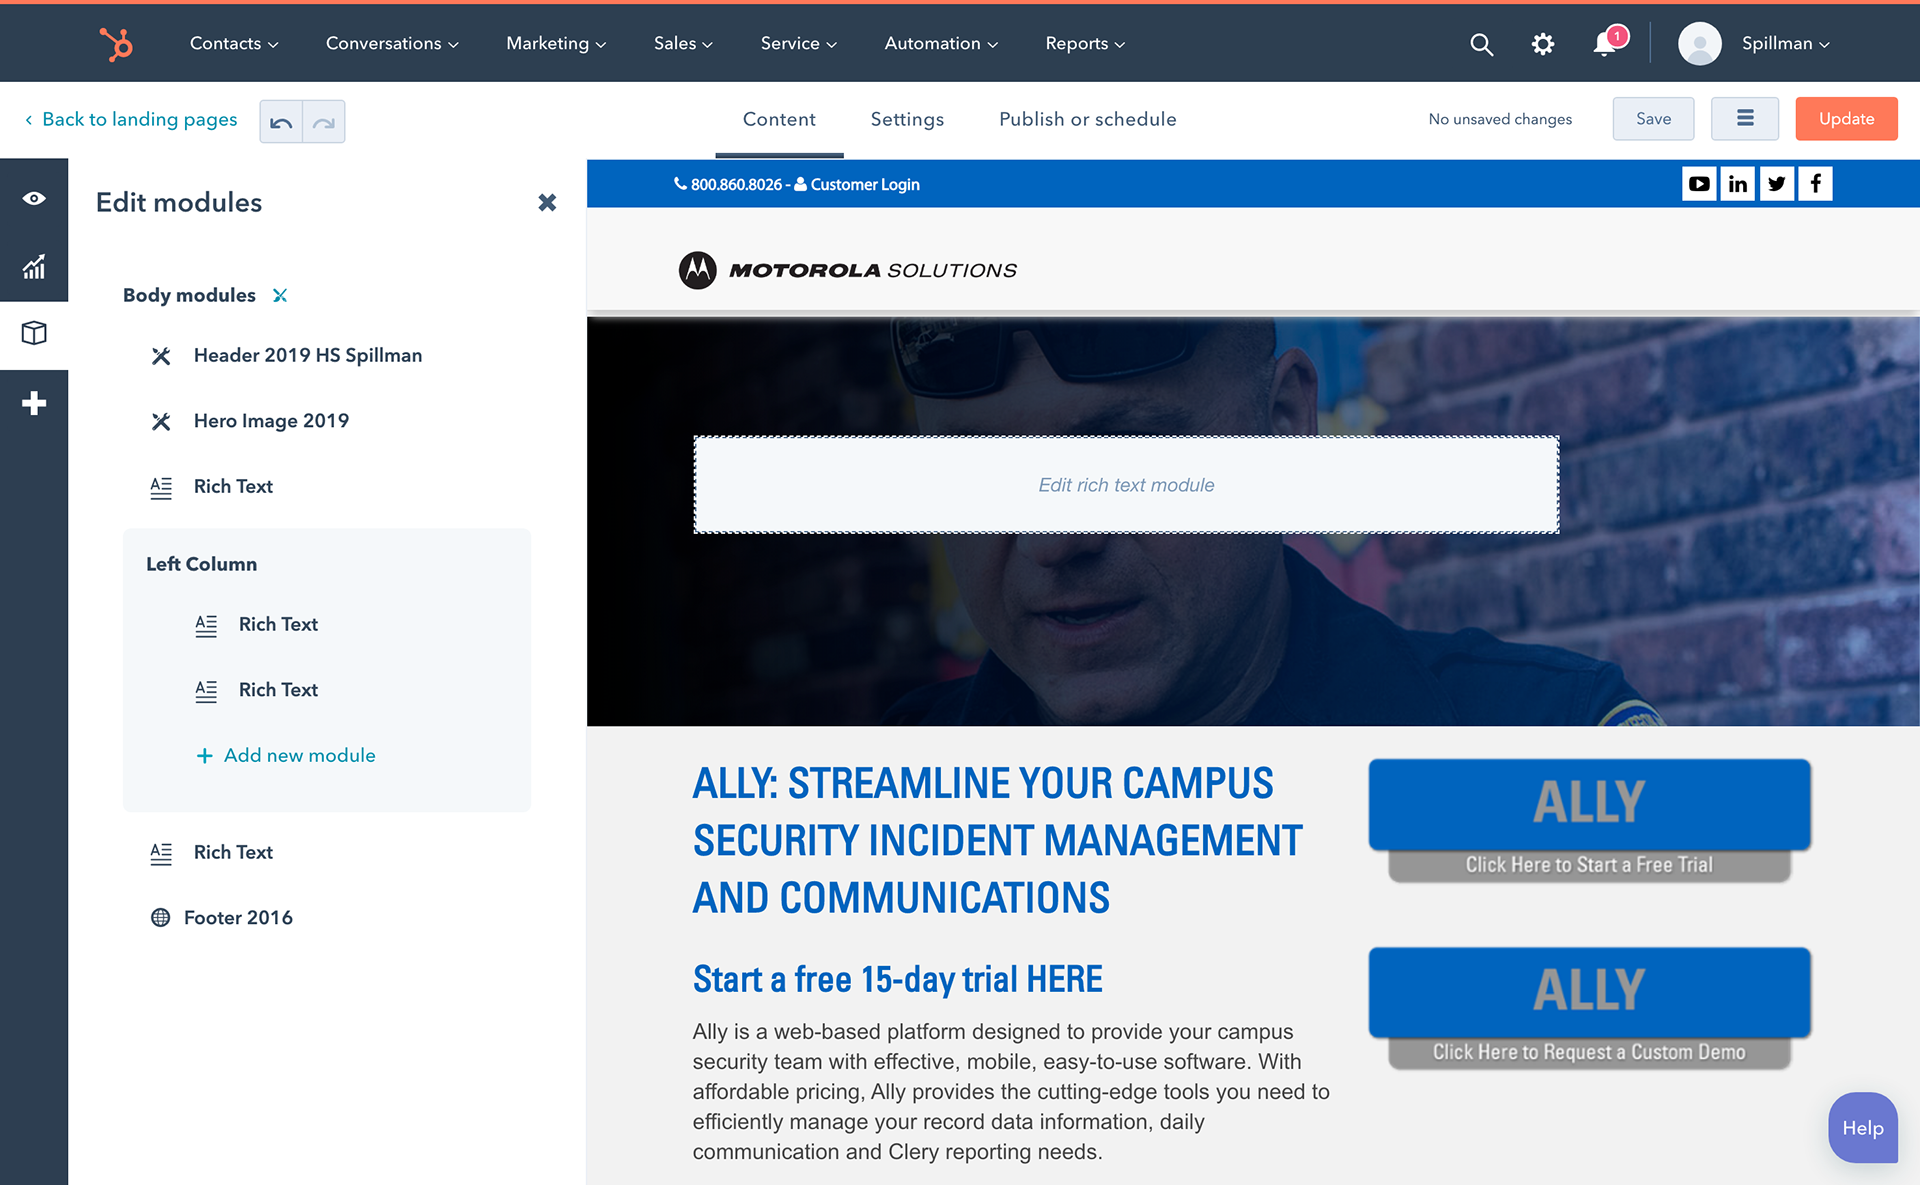Select the Footer 2016 module

point(238,918)
